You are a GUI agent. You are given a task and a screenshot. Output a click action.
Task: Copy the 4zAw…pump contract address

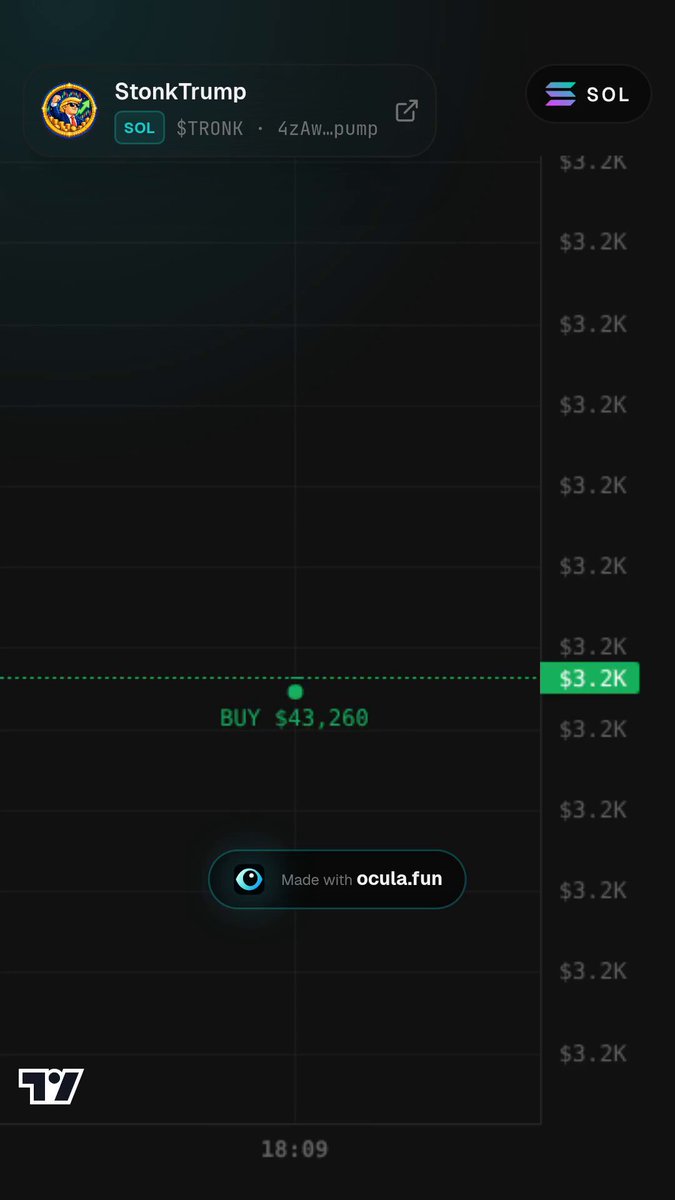[328, 129]
